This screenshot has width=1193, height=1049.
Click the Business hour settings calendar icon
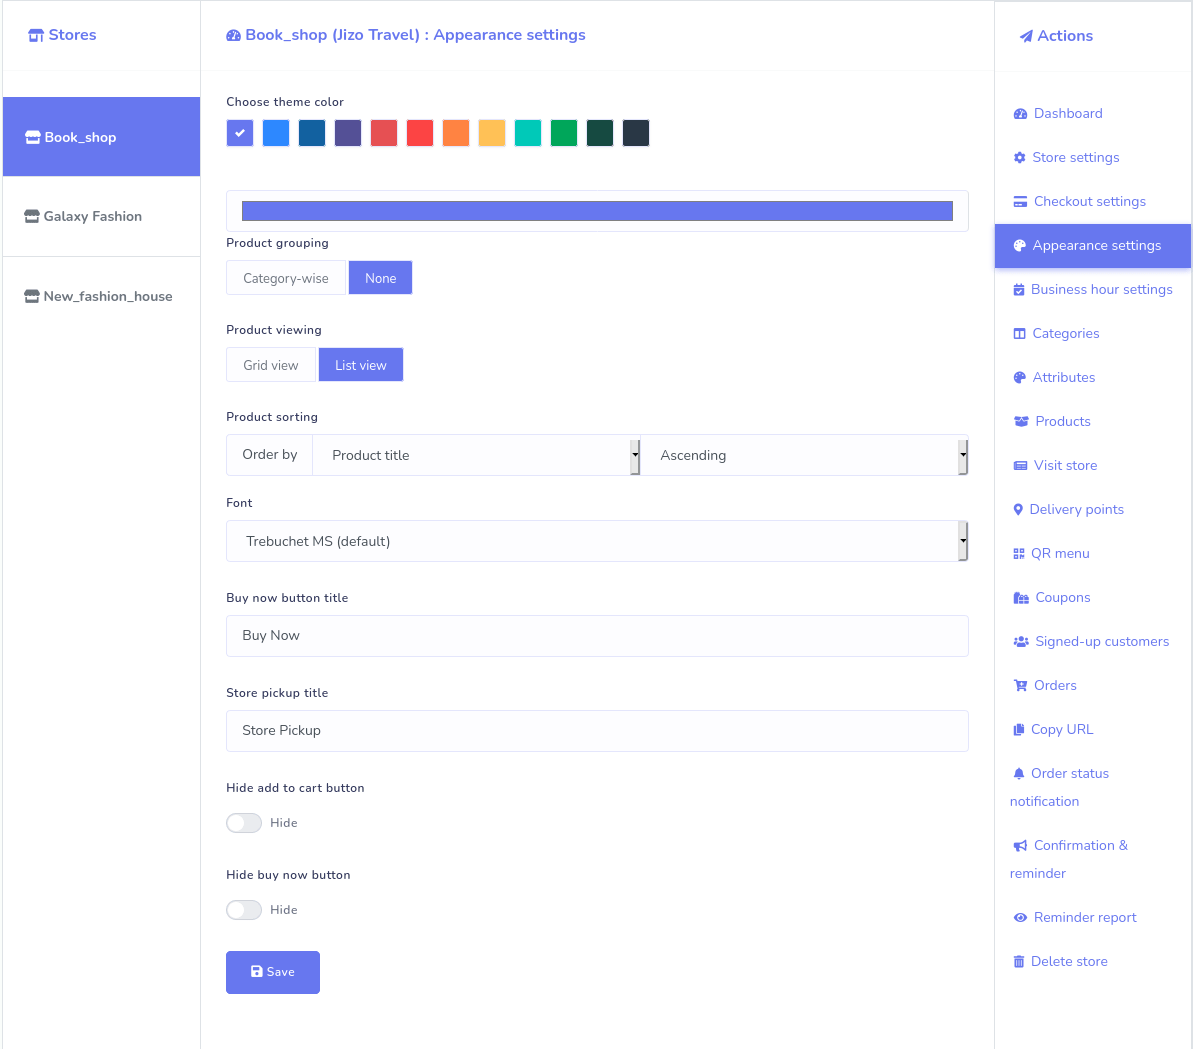1019,290
